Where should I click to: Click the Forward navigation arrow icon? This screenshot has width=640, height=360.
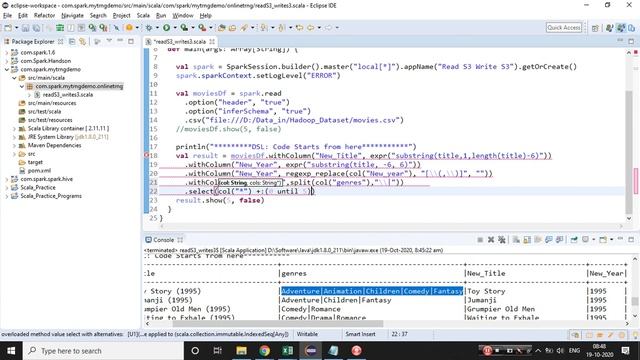coord(328,28)
